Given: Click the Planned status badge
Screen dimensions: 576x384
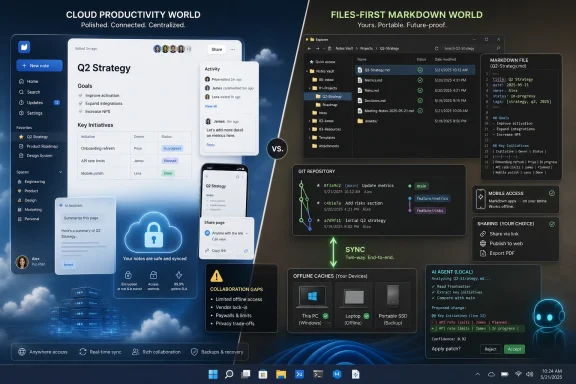Looking at the screenshot, I should [x=170, y=161].
